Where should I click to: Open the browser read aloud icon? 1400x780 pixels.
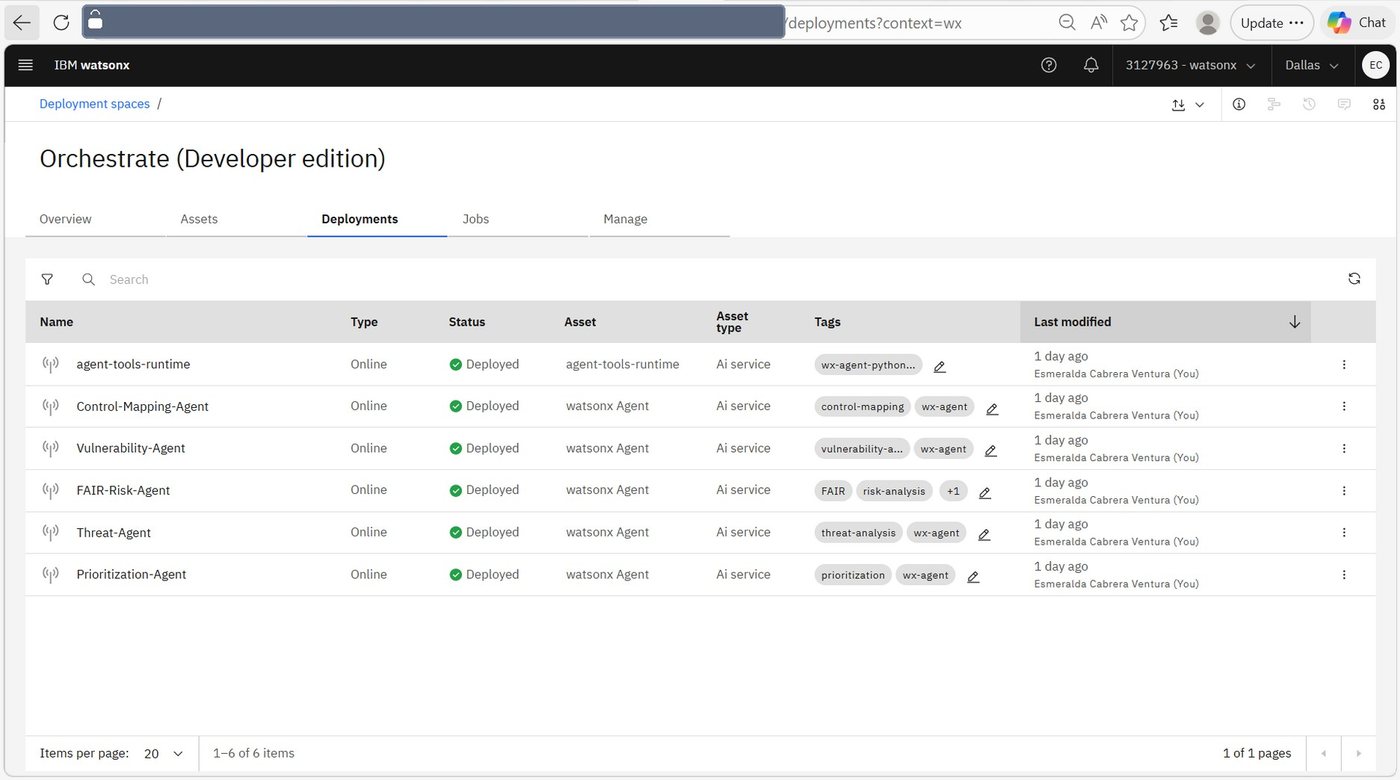[x=1098, y=22]
